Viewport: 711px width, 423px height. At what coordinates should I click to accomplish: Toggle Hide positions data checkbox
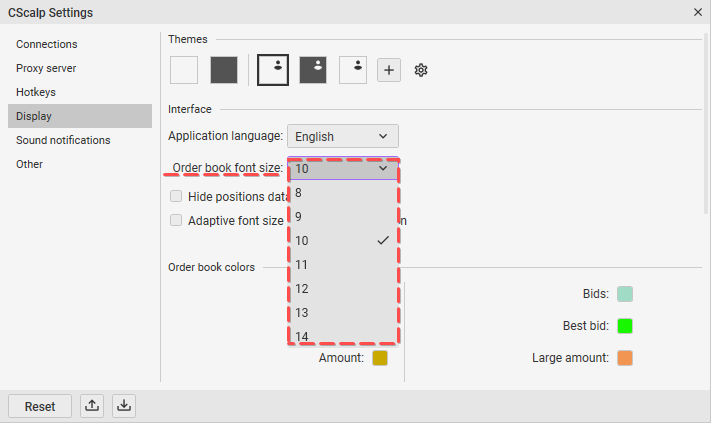pyautogui.click(x=176, y=196)
